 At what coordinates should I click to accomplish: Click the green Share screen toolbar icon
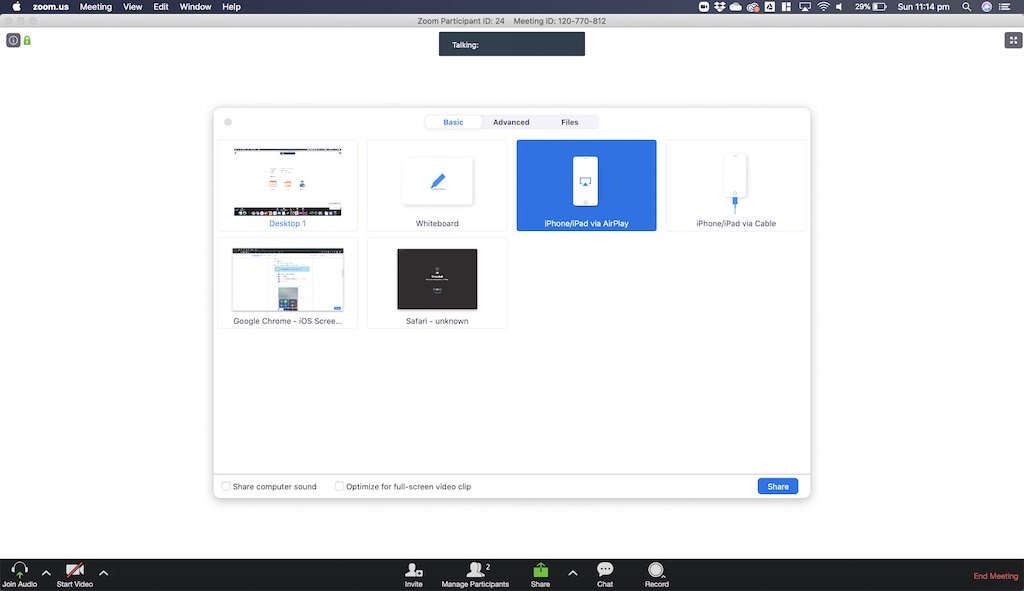540,570
